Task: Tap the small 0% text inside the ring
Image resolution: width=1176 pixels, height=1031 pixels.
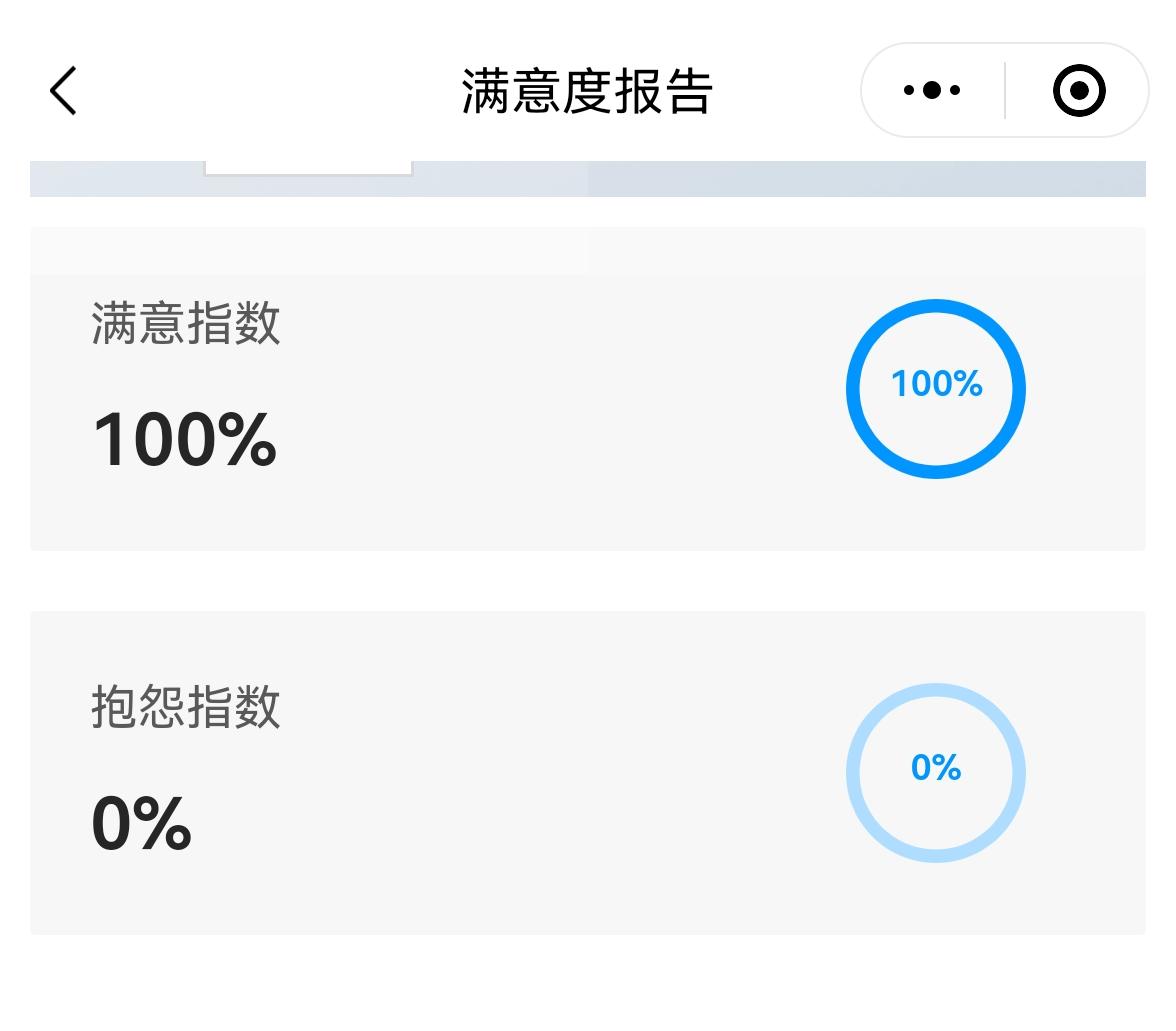Action: 936,768
